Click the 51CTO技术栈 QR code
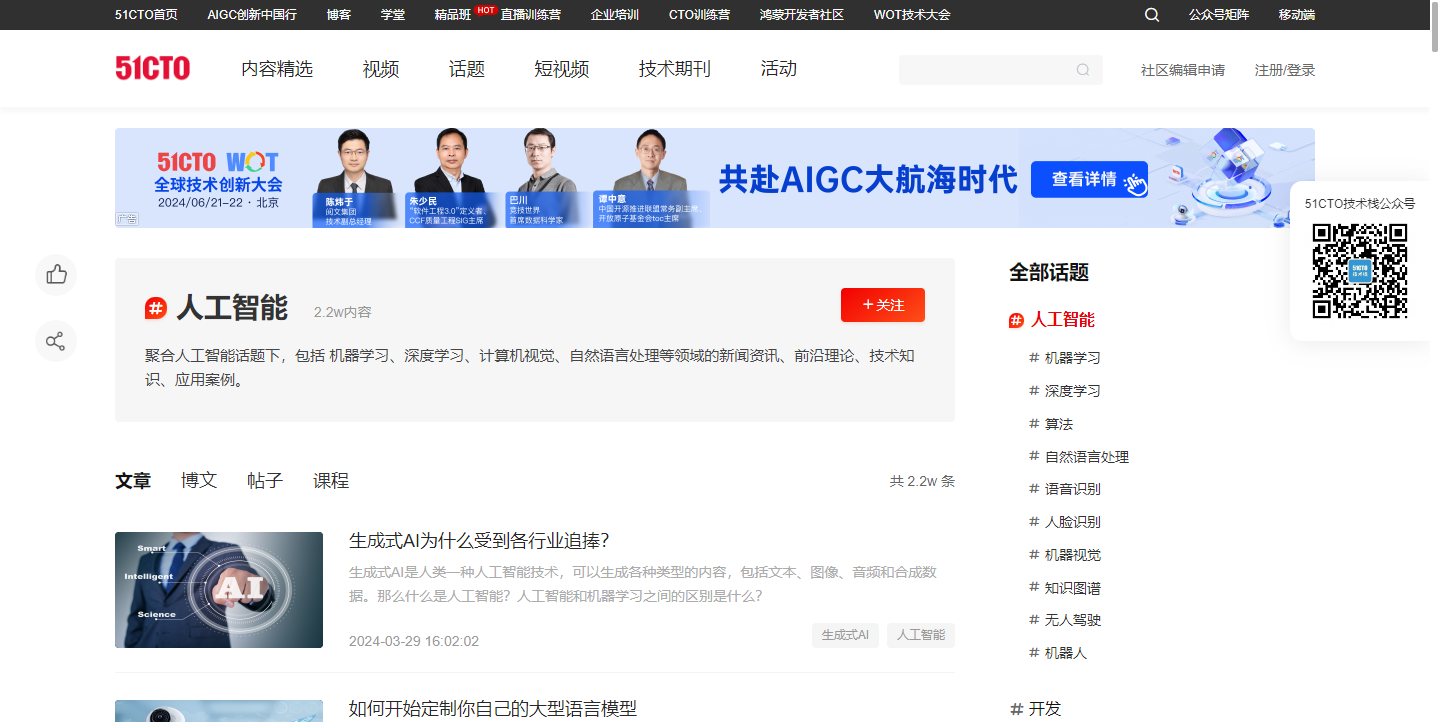 [x=1360, y=271]
